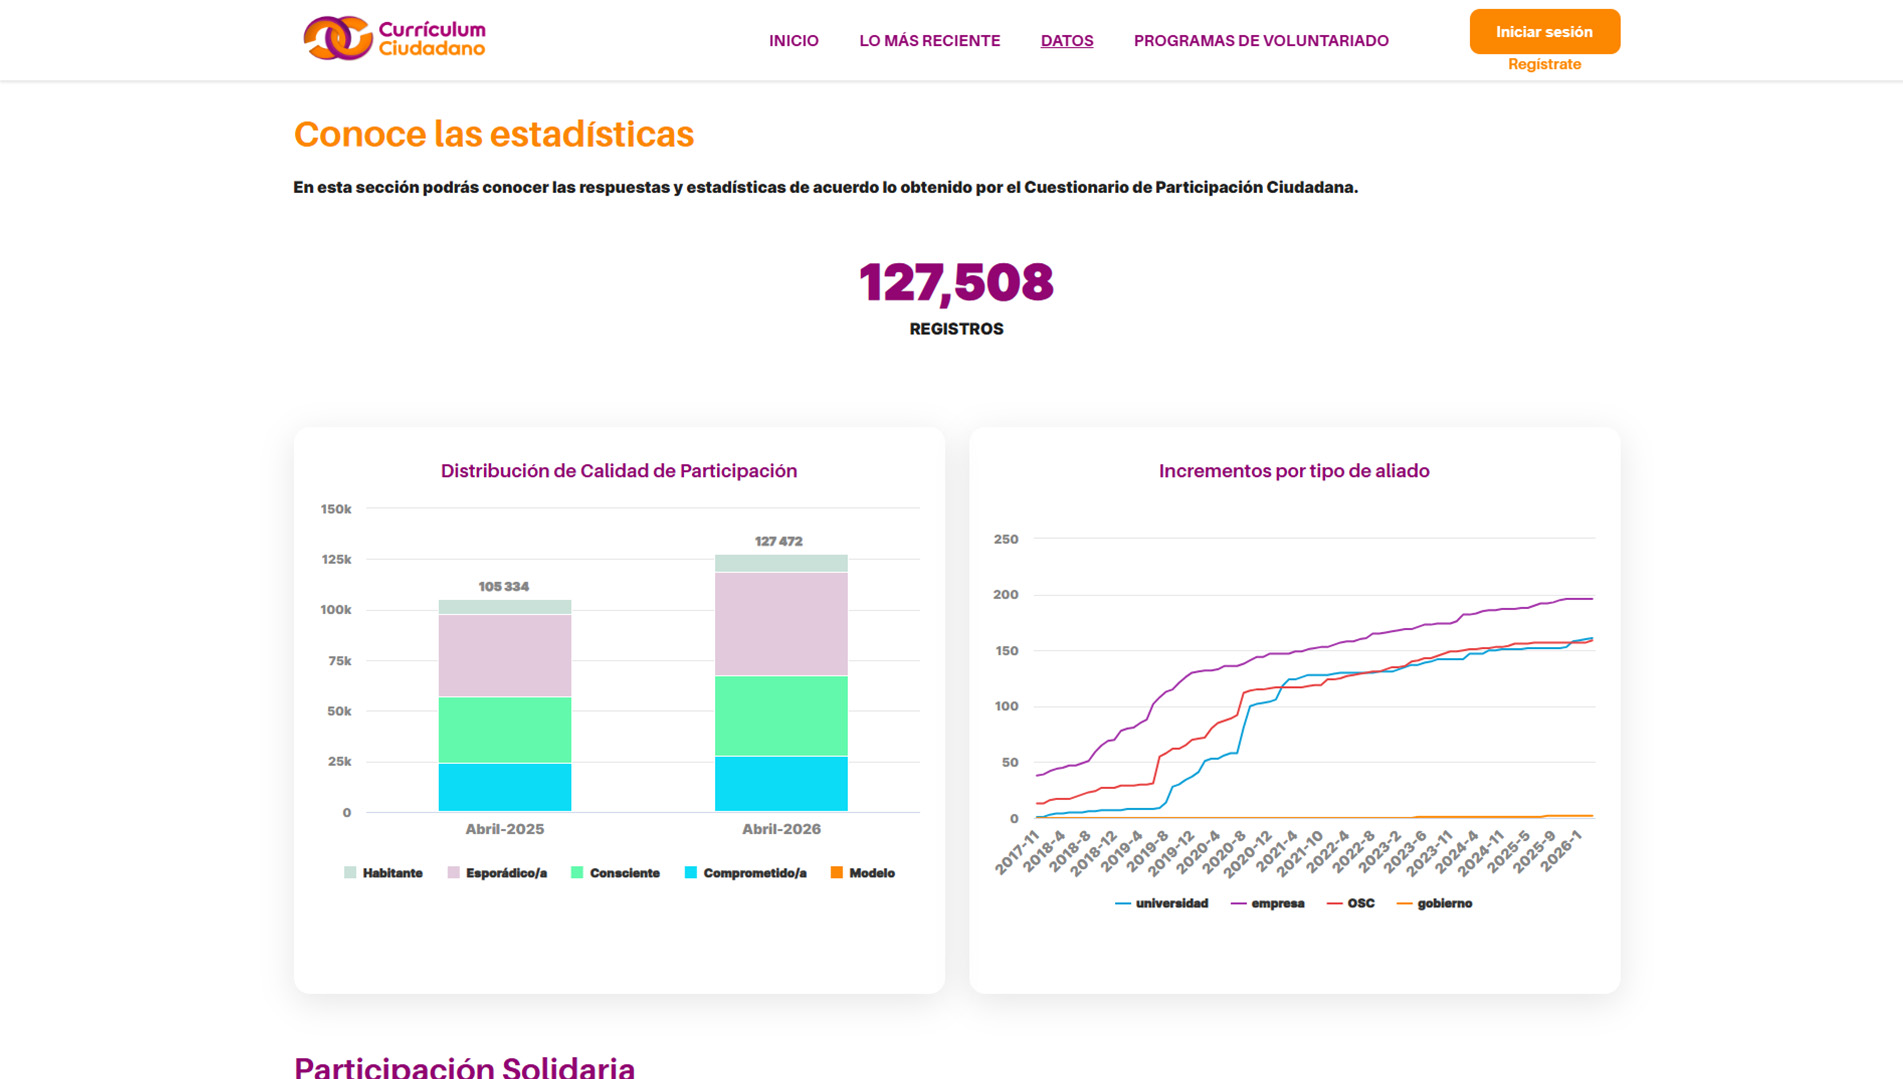Click the Abril-2026 green Consciente segment

[x=780, y=716]
